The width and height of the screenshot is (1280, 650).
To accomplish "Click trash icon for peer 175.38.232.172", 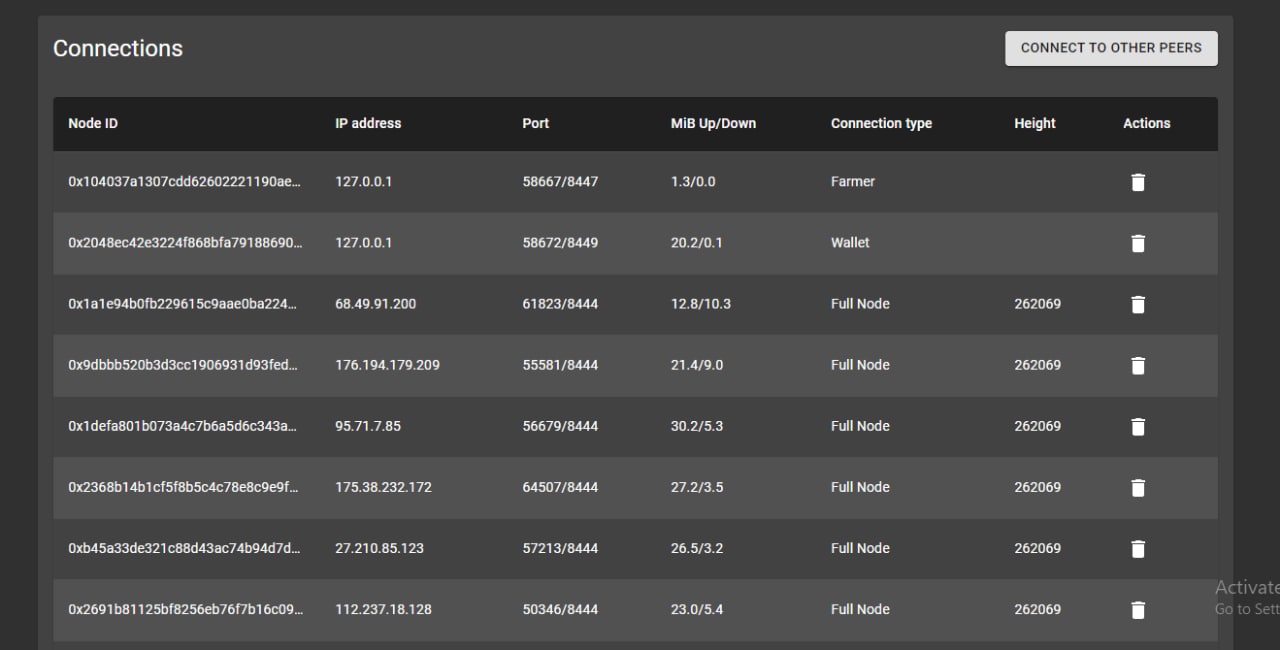I will coord(1137,487).
